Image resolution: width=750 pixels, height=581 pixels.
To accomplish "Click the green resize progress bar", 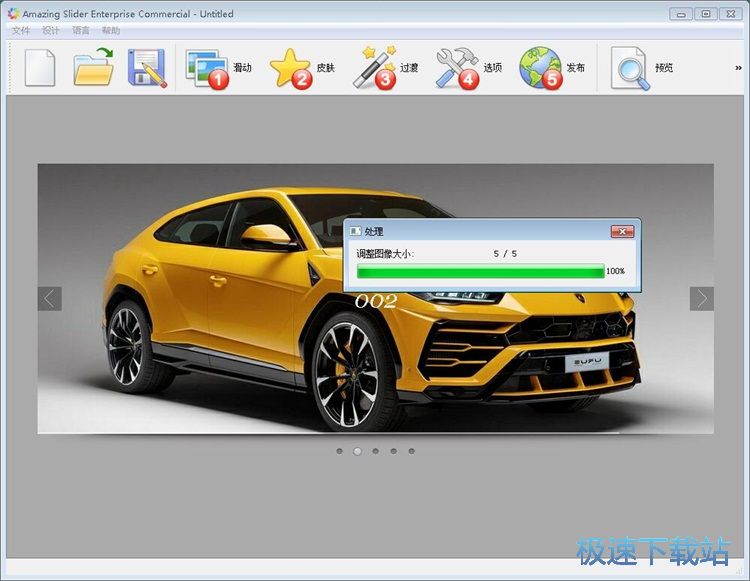I will (x=480, y=271).
